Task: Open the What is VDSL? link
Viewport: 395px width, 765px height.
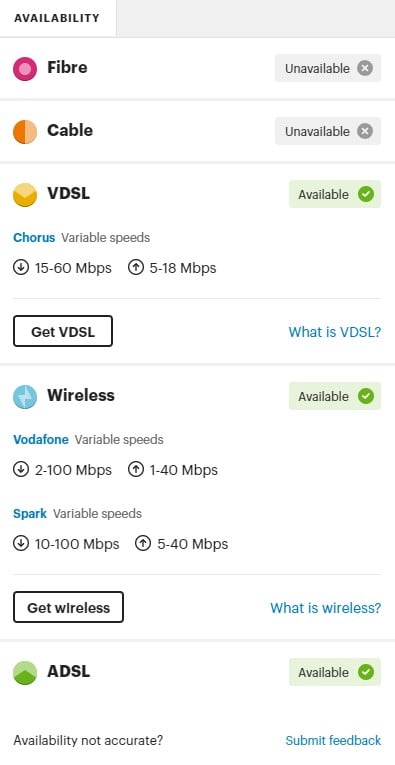Action: (x=335, y=332)
